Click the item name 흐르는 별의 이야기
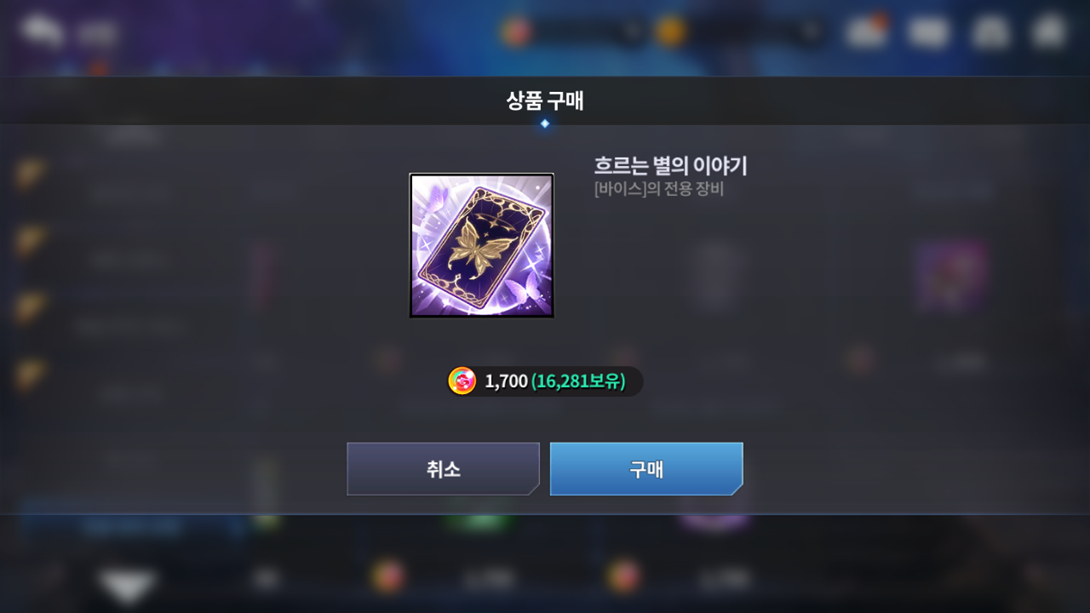 point(670,165)
